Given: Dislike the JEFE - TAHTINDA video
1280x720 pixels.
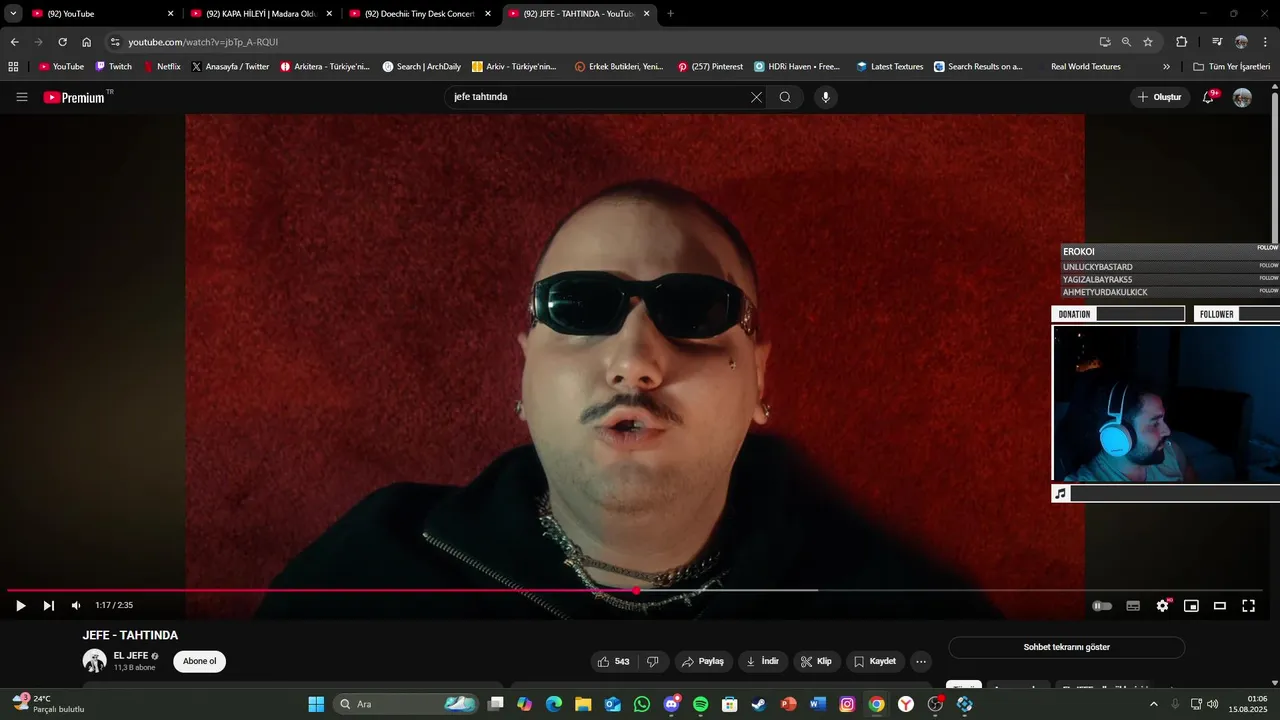Looking at the screenshot, I should 653,661.
